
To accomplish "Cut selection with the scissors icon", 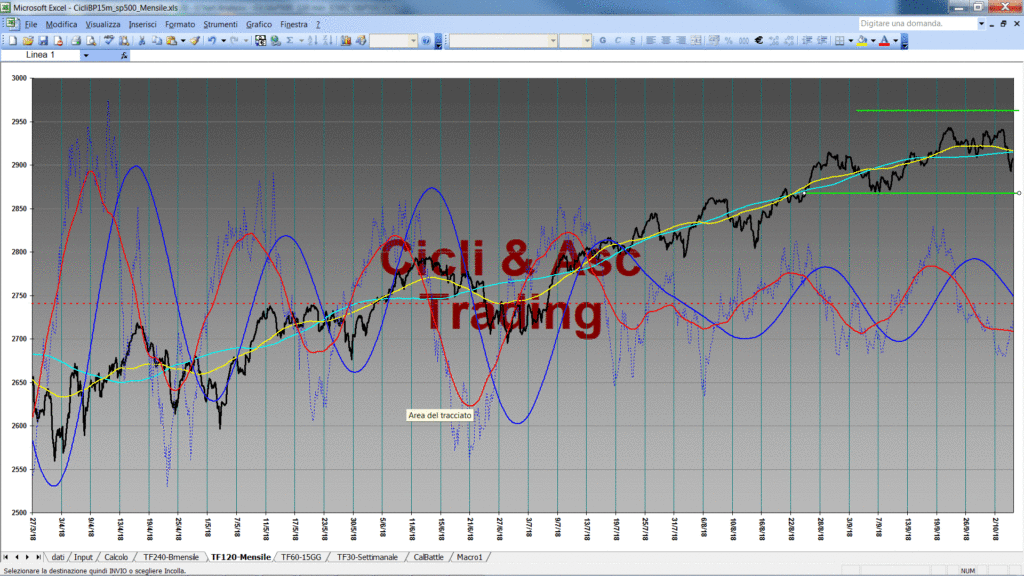I will tap(141, 40).
